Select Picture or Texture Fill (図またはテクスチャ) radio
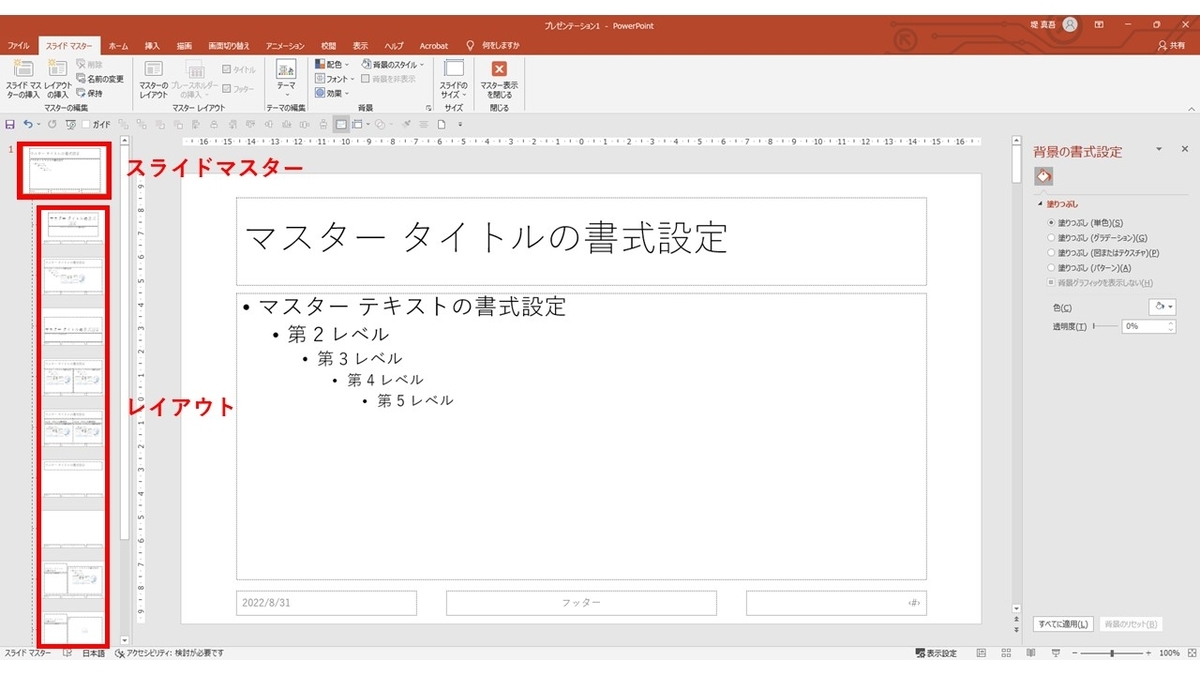The image size is (1200, 675). [1051, 253]
